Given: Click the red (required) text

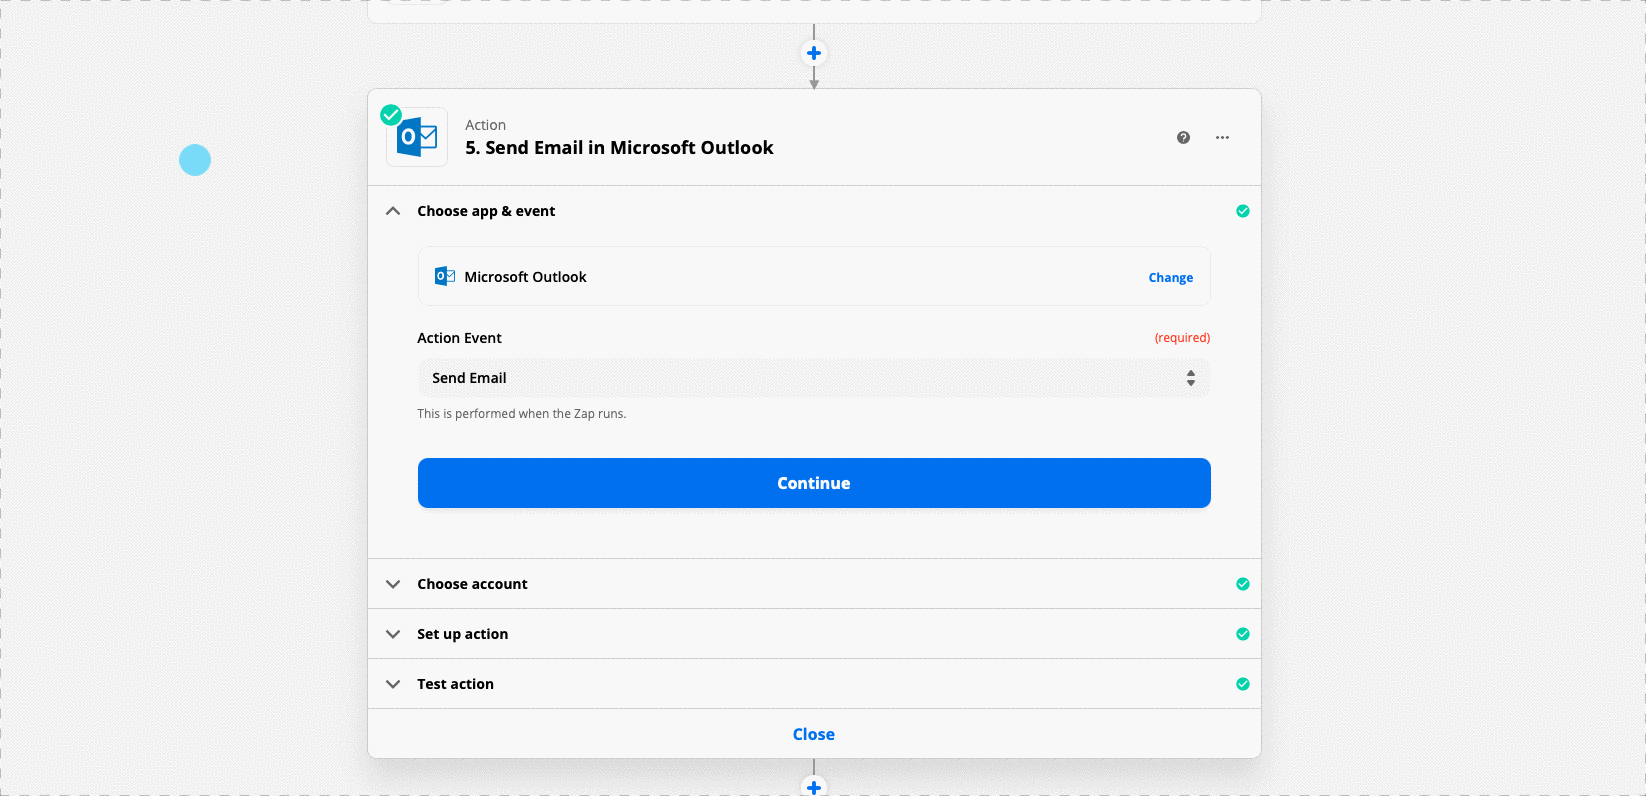Looking at the screenshot, I should point(1182,338).
